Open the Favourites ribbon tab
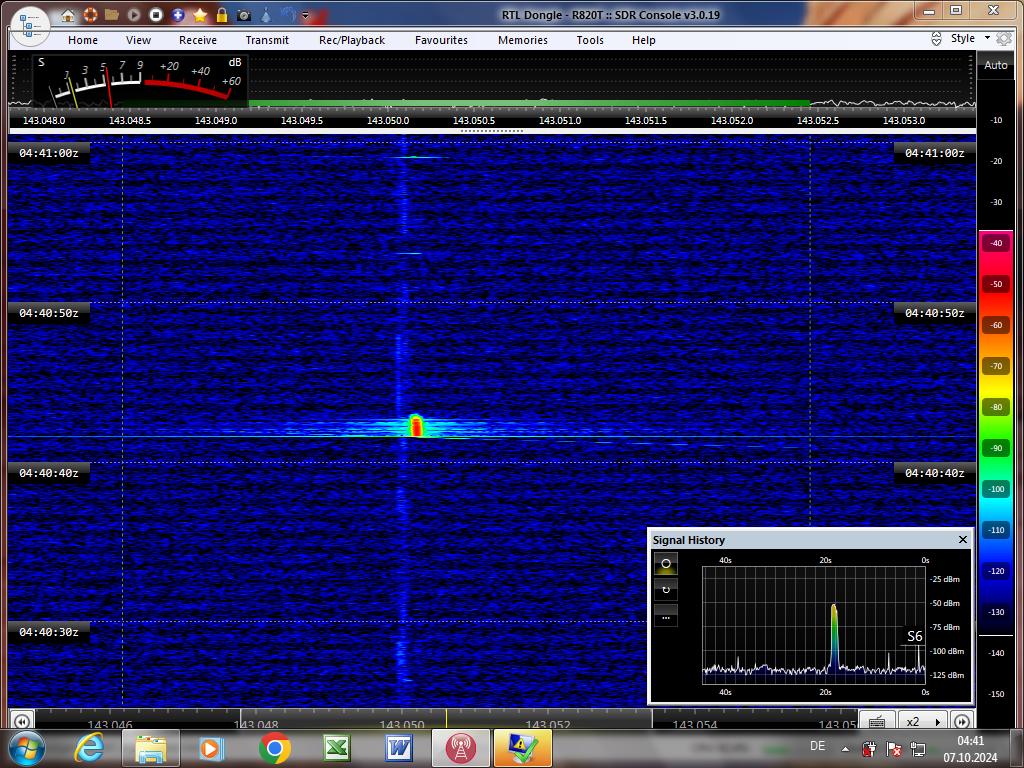Viewport: 1024px width, 768px height. [x=441, y=40]
